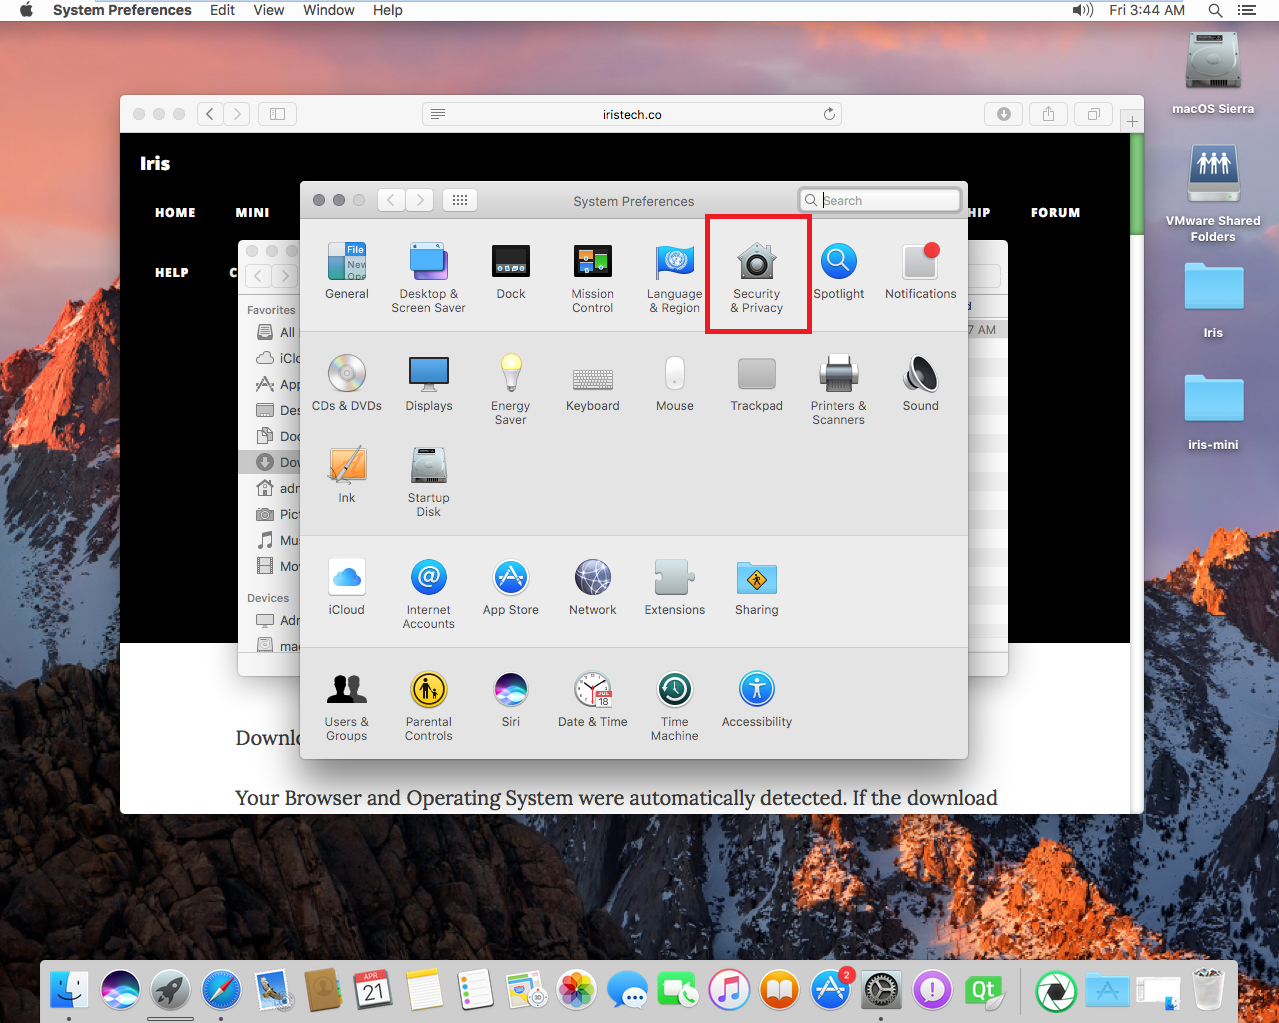The width and height of the screenshot is (1279, 1023).
Task: Click FORUM link on Iris website
Action: (1056, 212)
